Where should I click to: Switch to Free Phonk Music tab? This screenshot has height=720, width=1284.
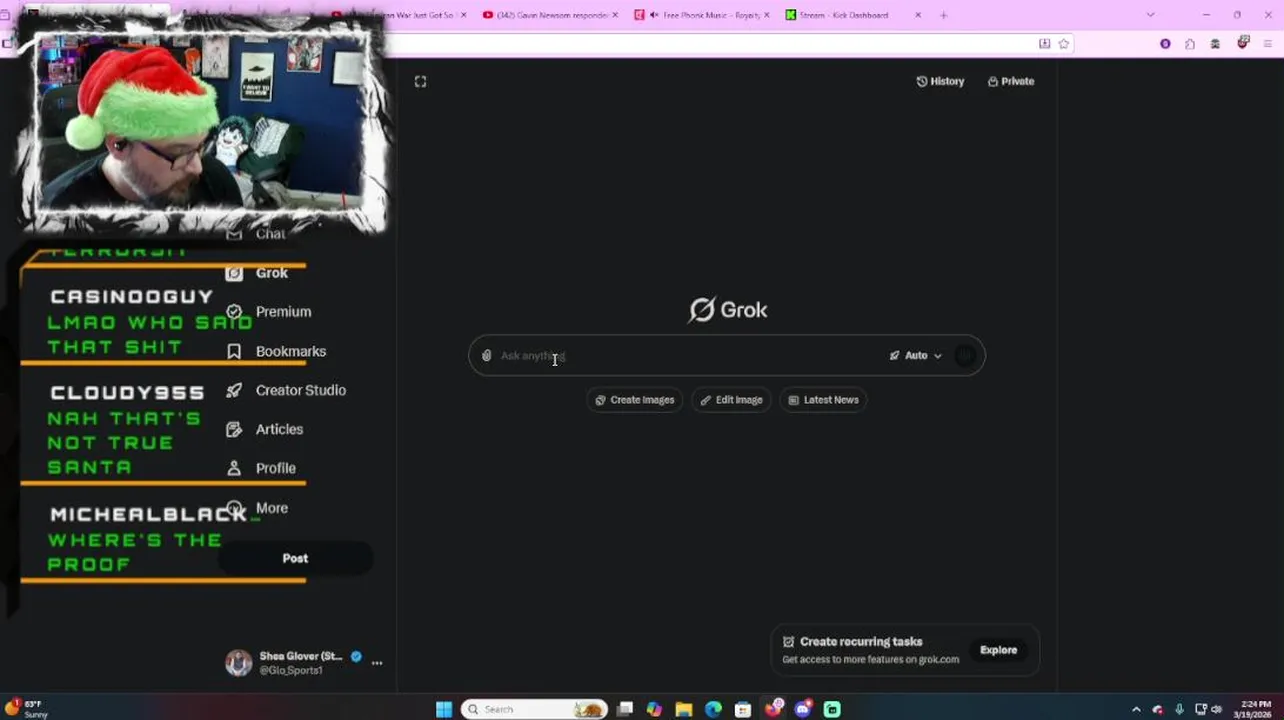point(703,15)
